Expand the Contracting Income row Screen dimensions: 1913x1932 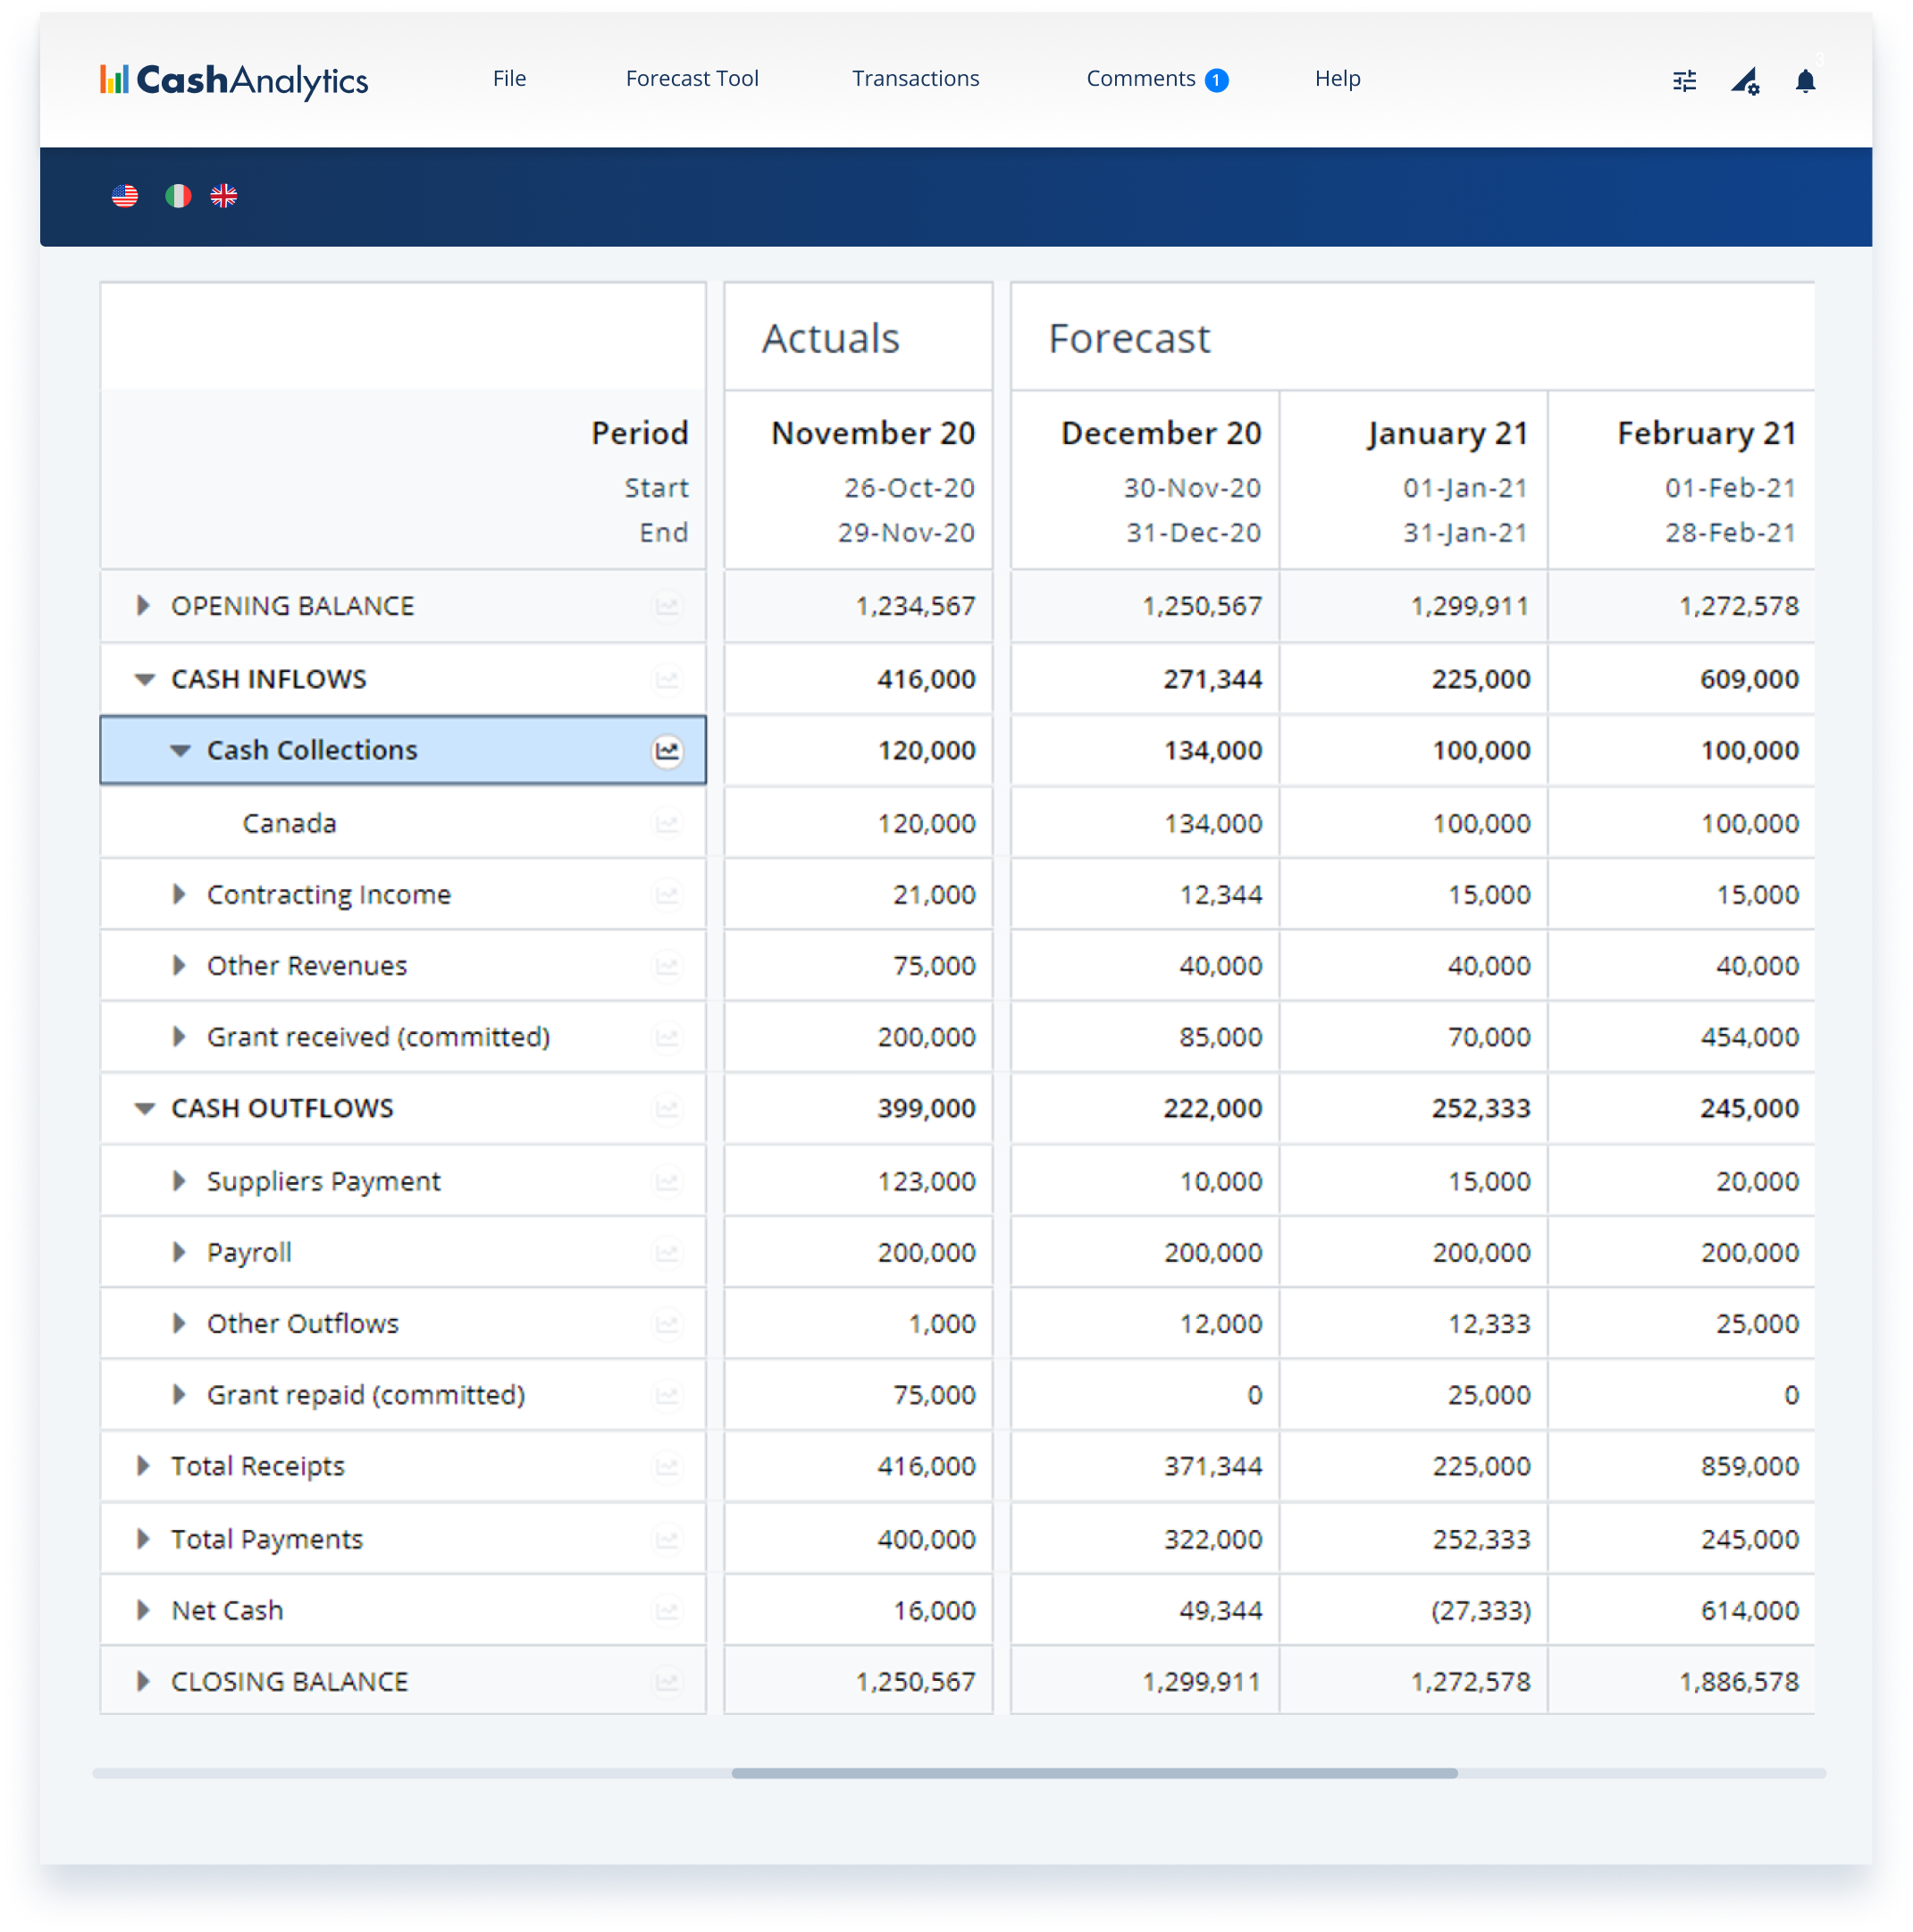[179, 894]
